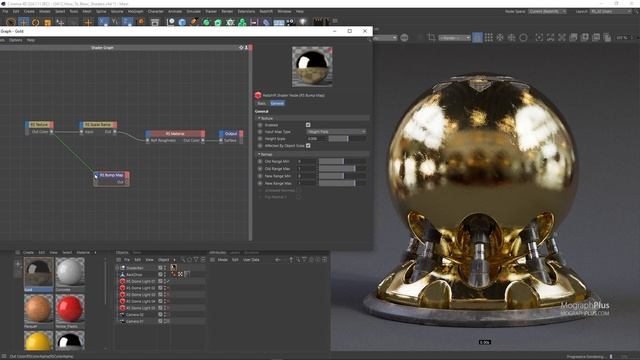Click the camera icon in main toolbar
This screenshot has width=640, height=360.
point(291,22)
